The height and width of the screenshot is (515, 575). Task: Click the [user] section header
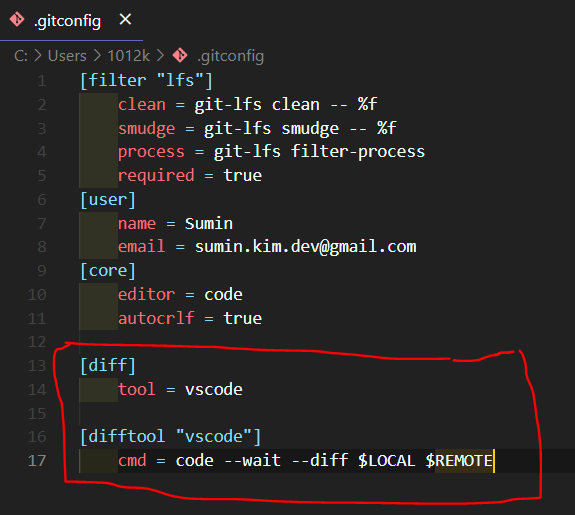tap(108, 200)
